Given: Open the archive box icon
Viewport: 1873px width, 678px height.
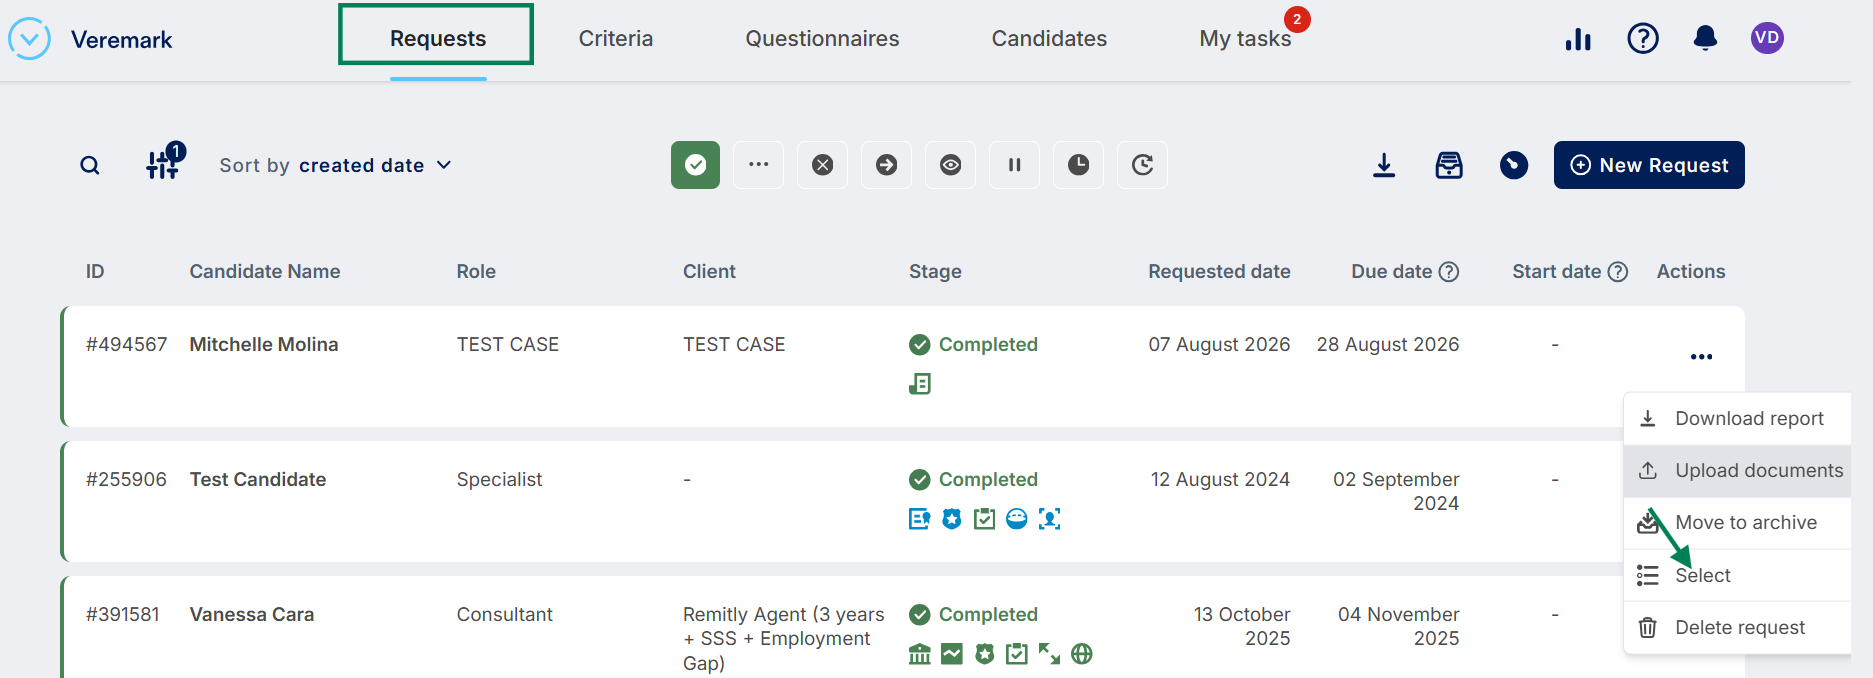Looking at the screenshot, I should pos(1449,165).
